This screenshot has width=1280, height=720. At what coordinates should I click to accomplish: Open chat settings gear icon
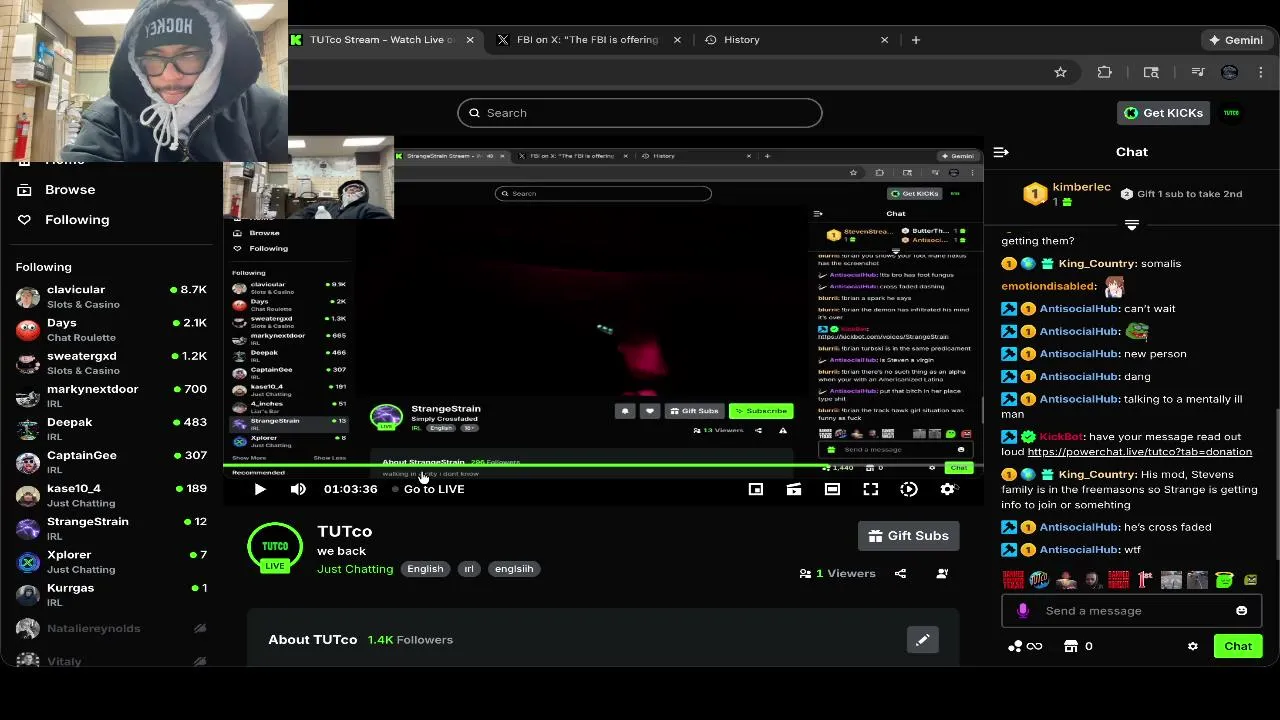(x=1193, y=646)
